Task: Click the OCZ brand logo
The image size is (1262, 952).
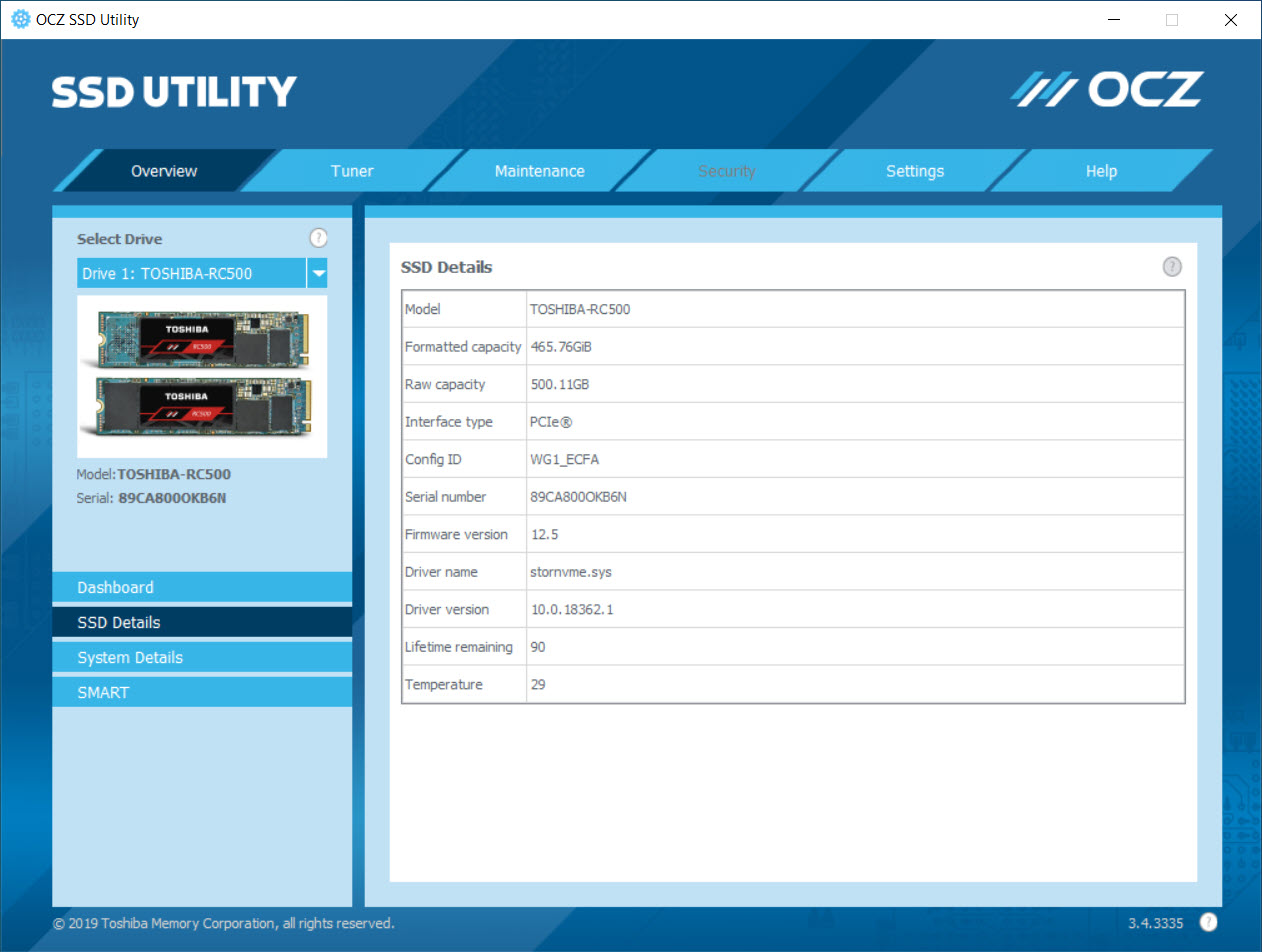Action: (1105, 90)
